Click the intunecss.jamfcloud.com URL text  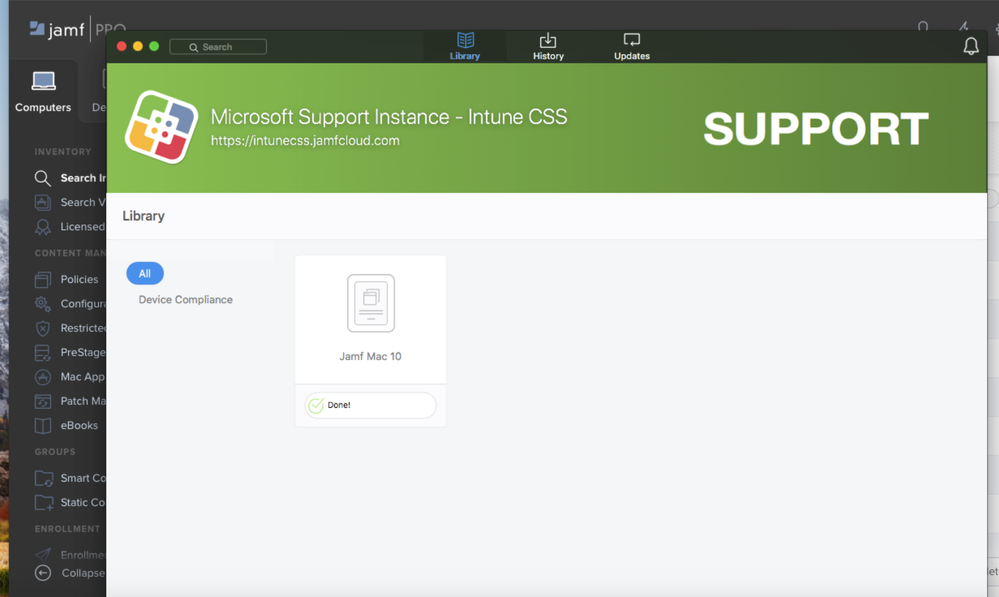(305, 140)
